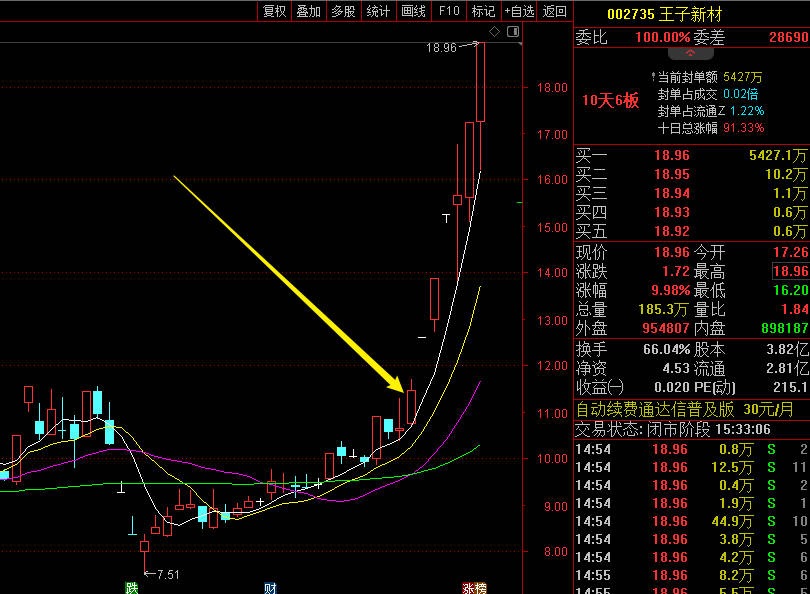This screenshot has height=594, width=810.
Task: Click the 18.96 highest price label on chart
Action: click(x=441, y=47)
